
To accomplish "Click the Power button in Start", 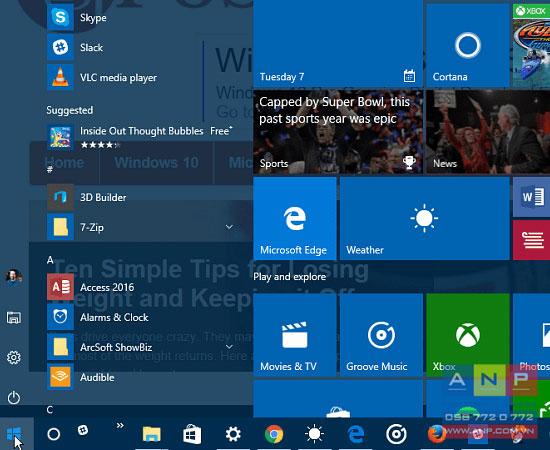I will pyautogui.click(x=14, y=398).
